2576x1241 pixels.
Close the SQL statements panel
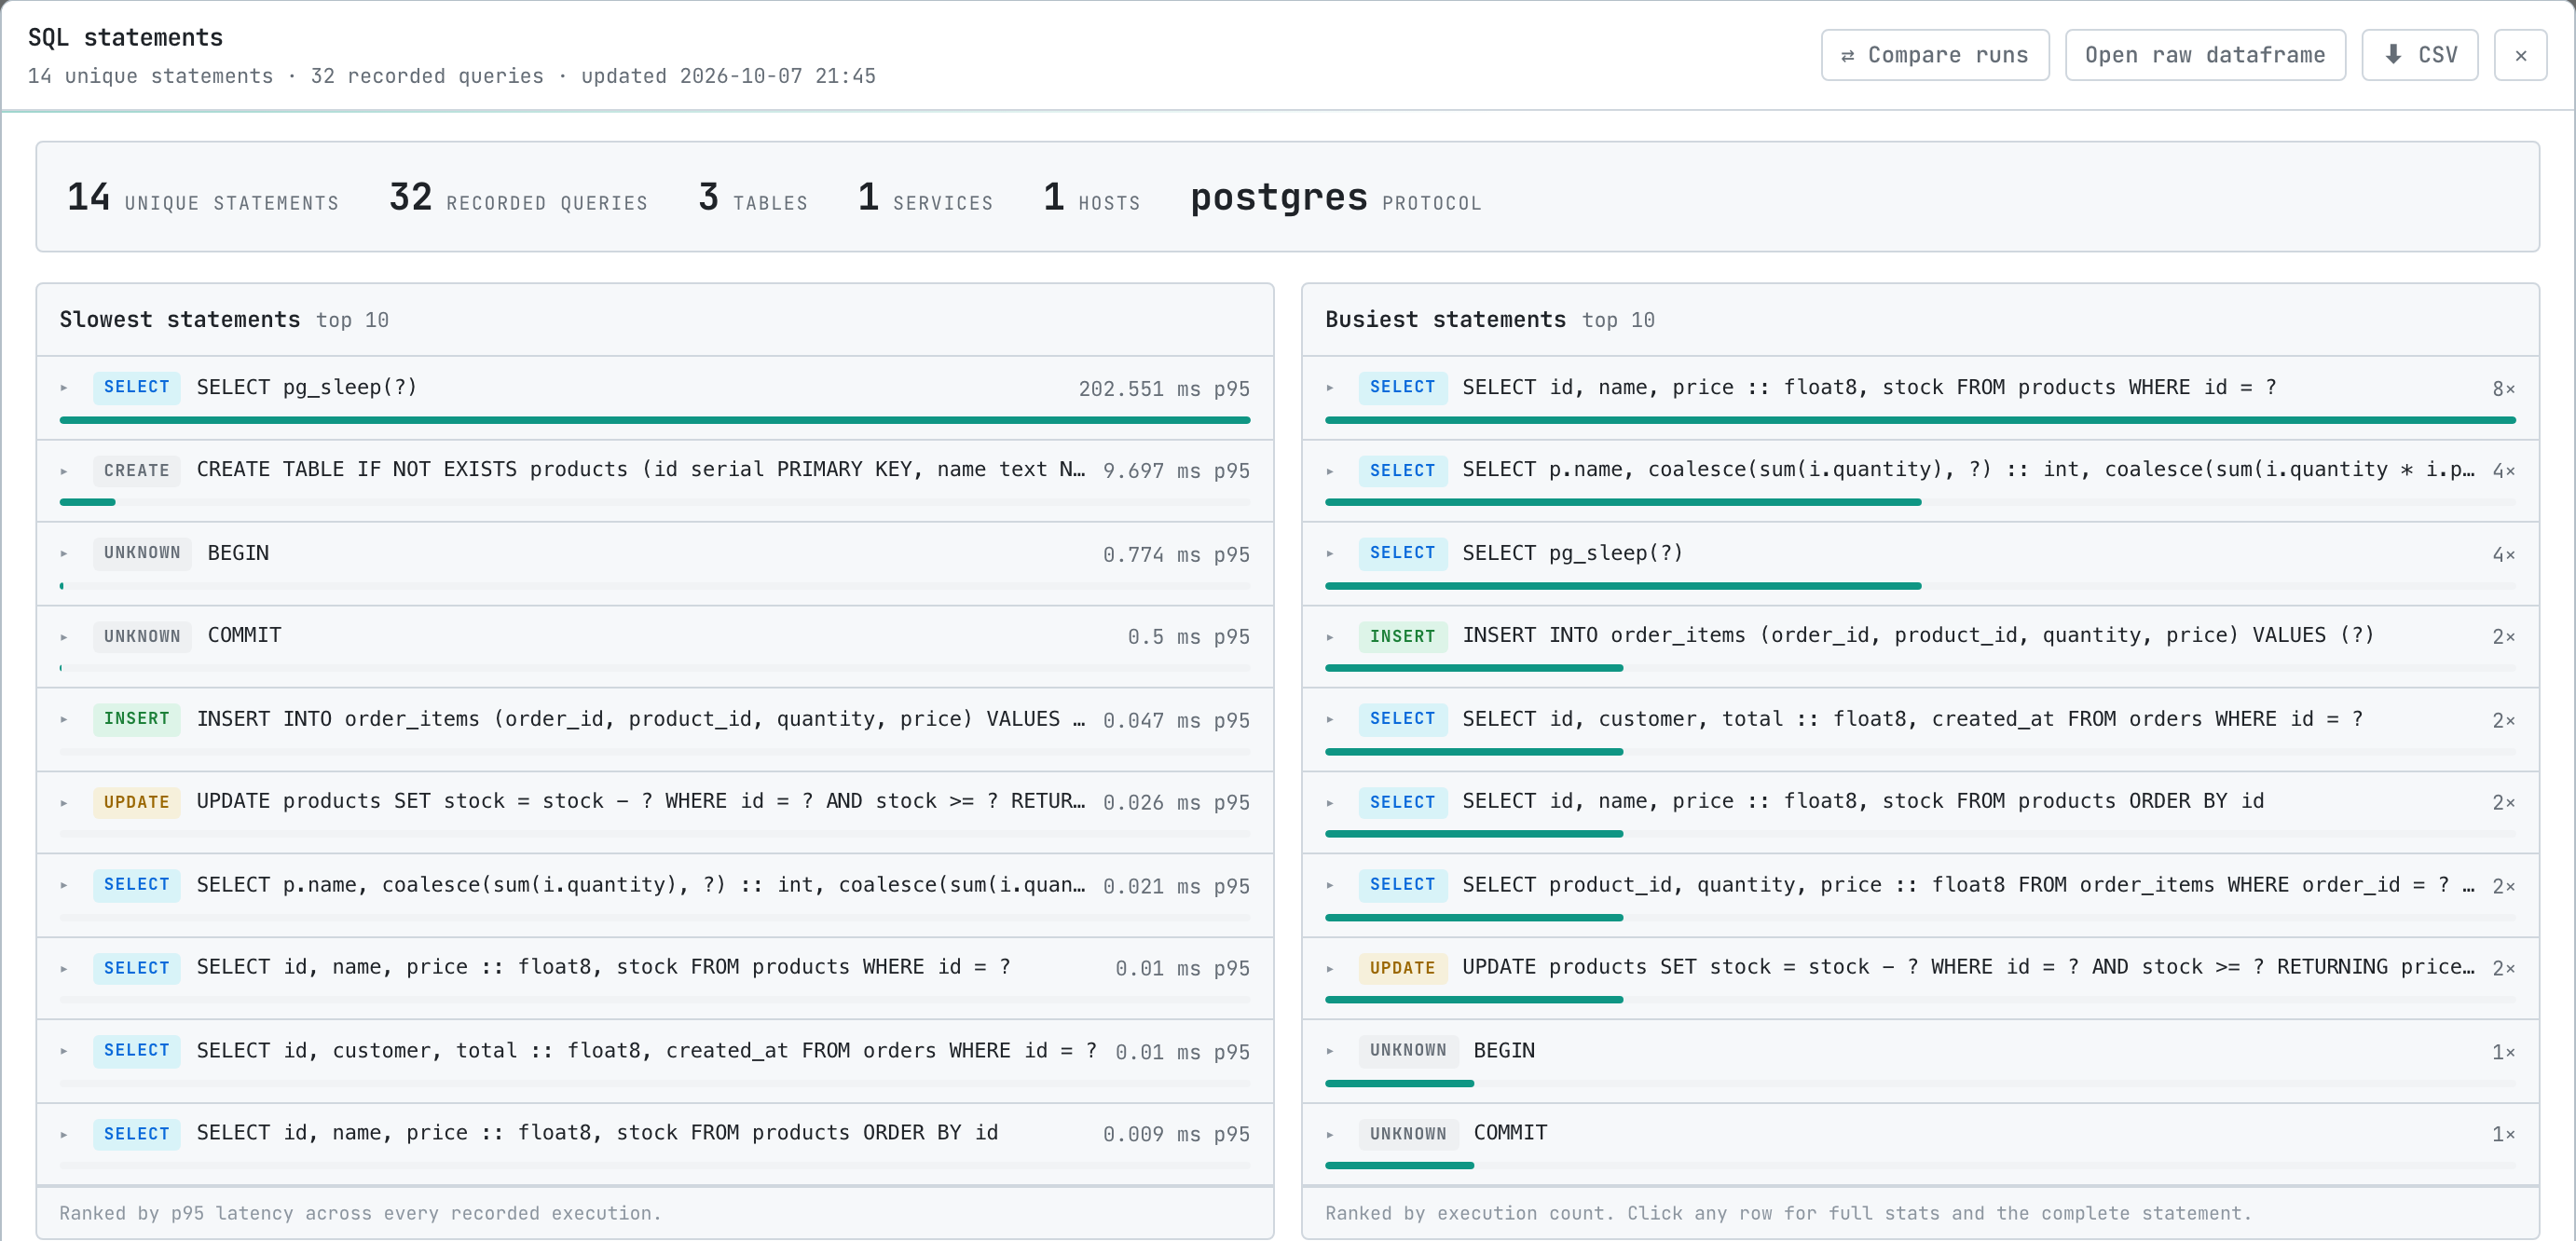coord(2520,55)
